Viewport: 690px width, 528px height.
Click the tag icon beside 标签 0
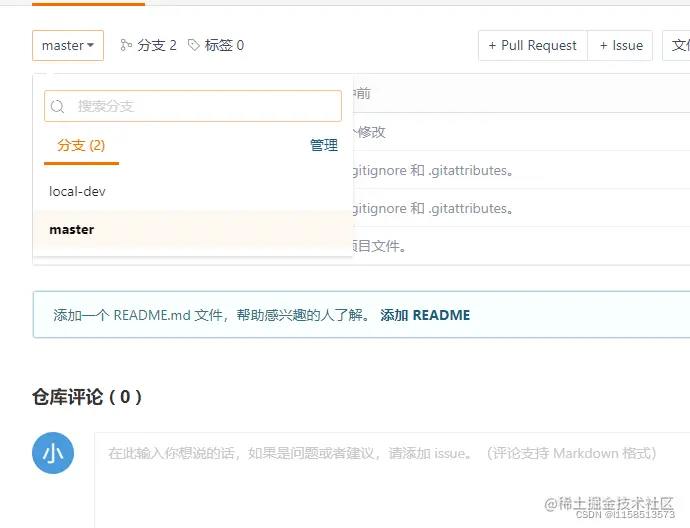(194, 45)
